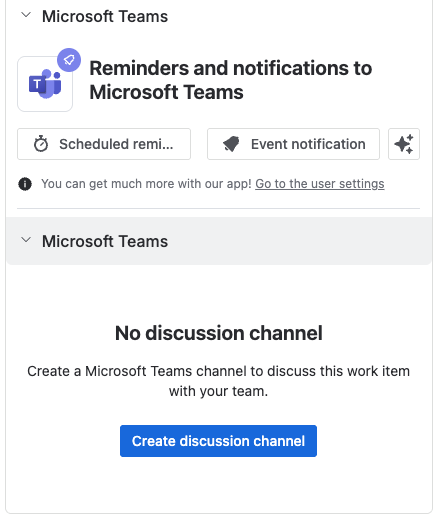
Task: Click the Create a Microsoft Teams channel description
Action: click(x=218, y=381)
